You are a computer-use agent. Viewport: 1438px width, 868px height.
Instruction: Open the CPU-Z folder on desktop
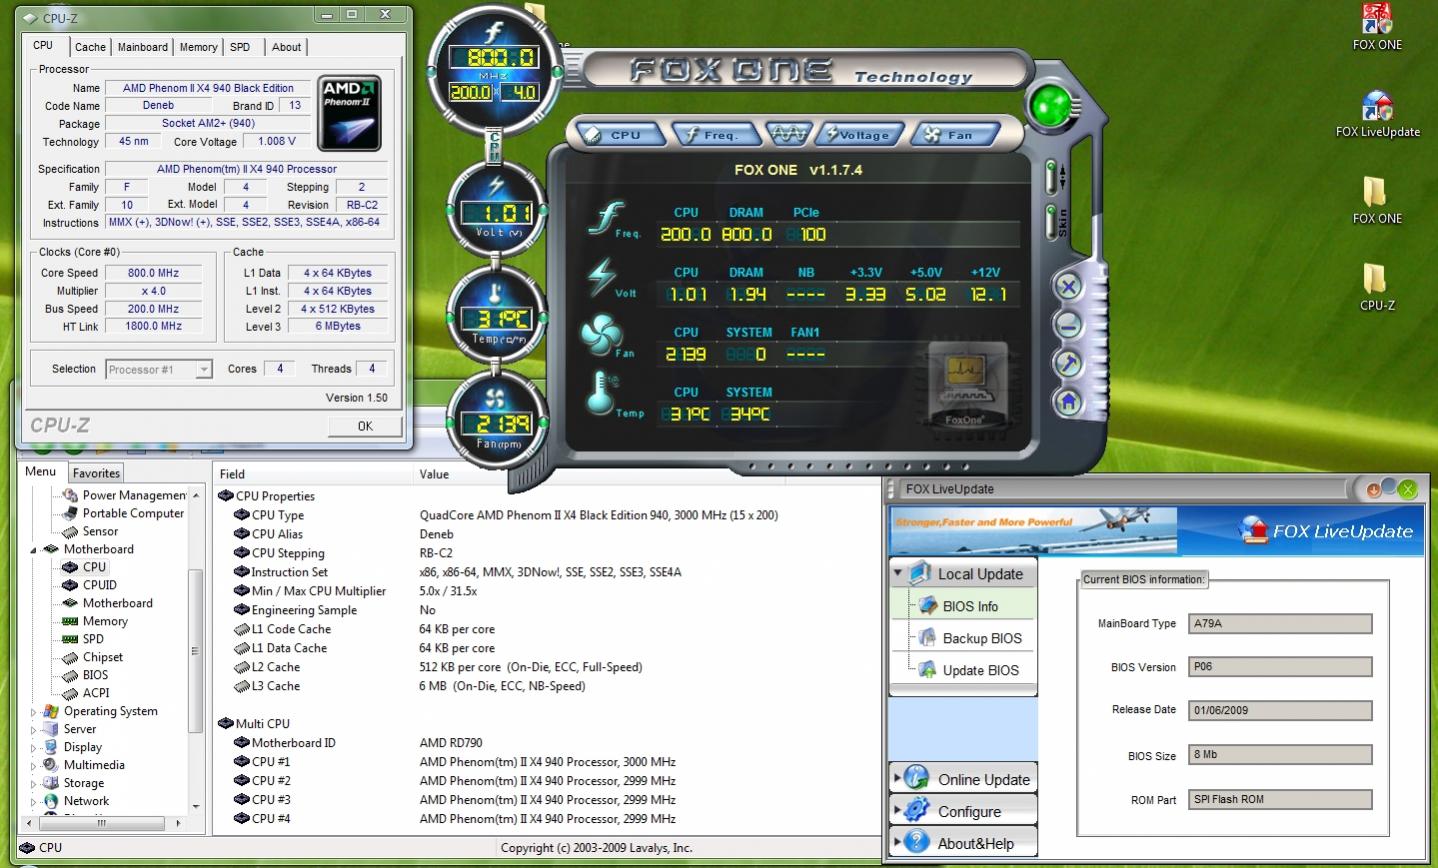[1377, 287]
